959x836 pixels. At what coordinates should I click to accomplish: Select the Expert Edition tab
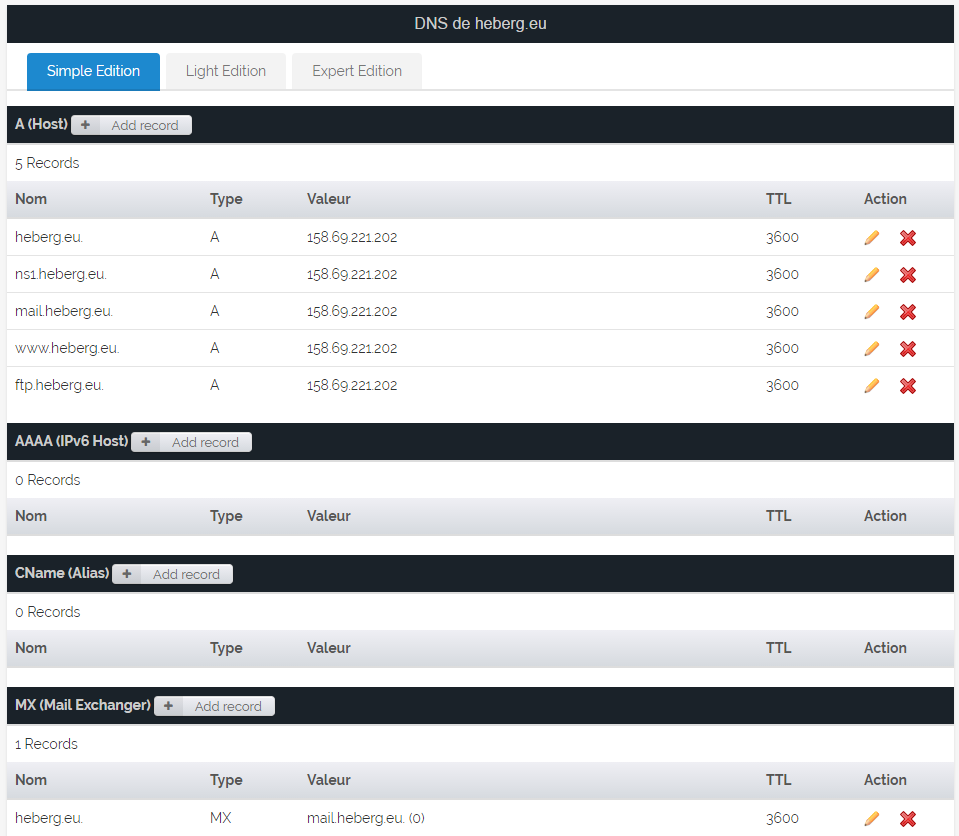tap(357, 71)
